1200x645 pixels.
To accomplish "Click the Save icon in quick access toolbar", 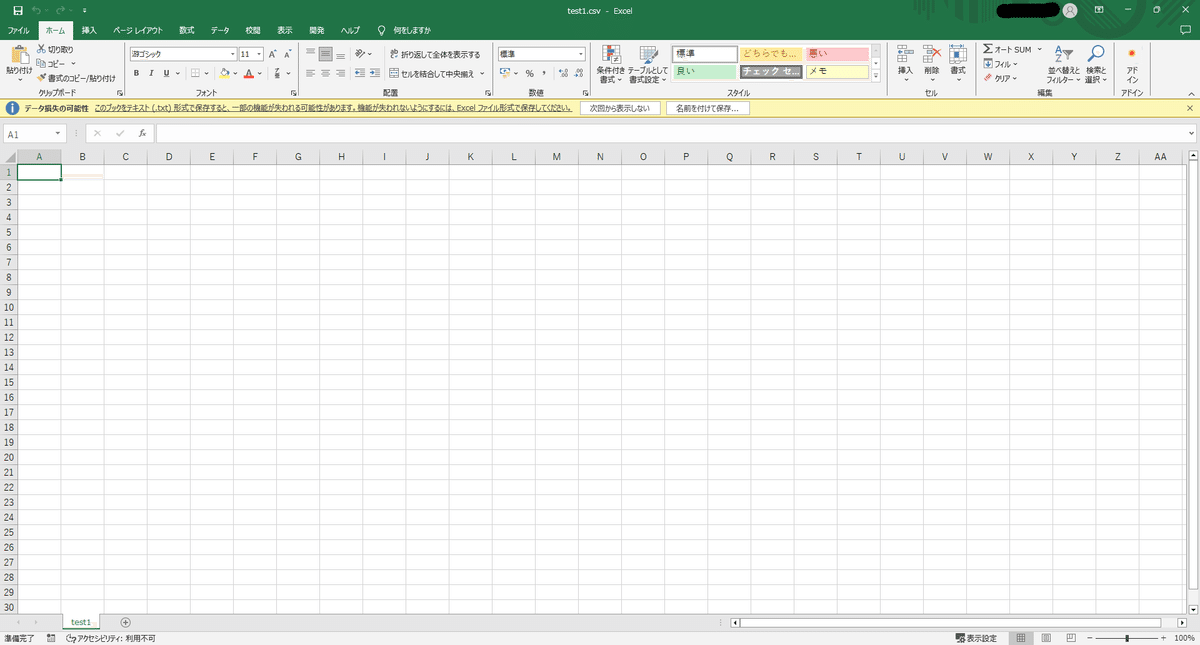I will (17, 10).
